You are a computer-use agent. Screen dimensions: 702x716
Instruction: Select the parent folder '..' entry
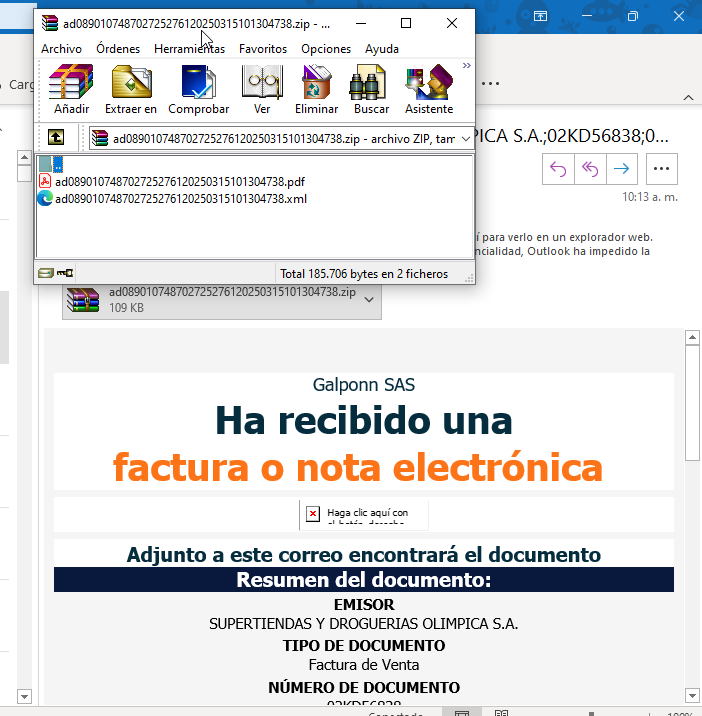[x=51, y=164]
